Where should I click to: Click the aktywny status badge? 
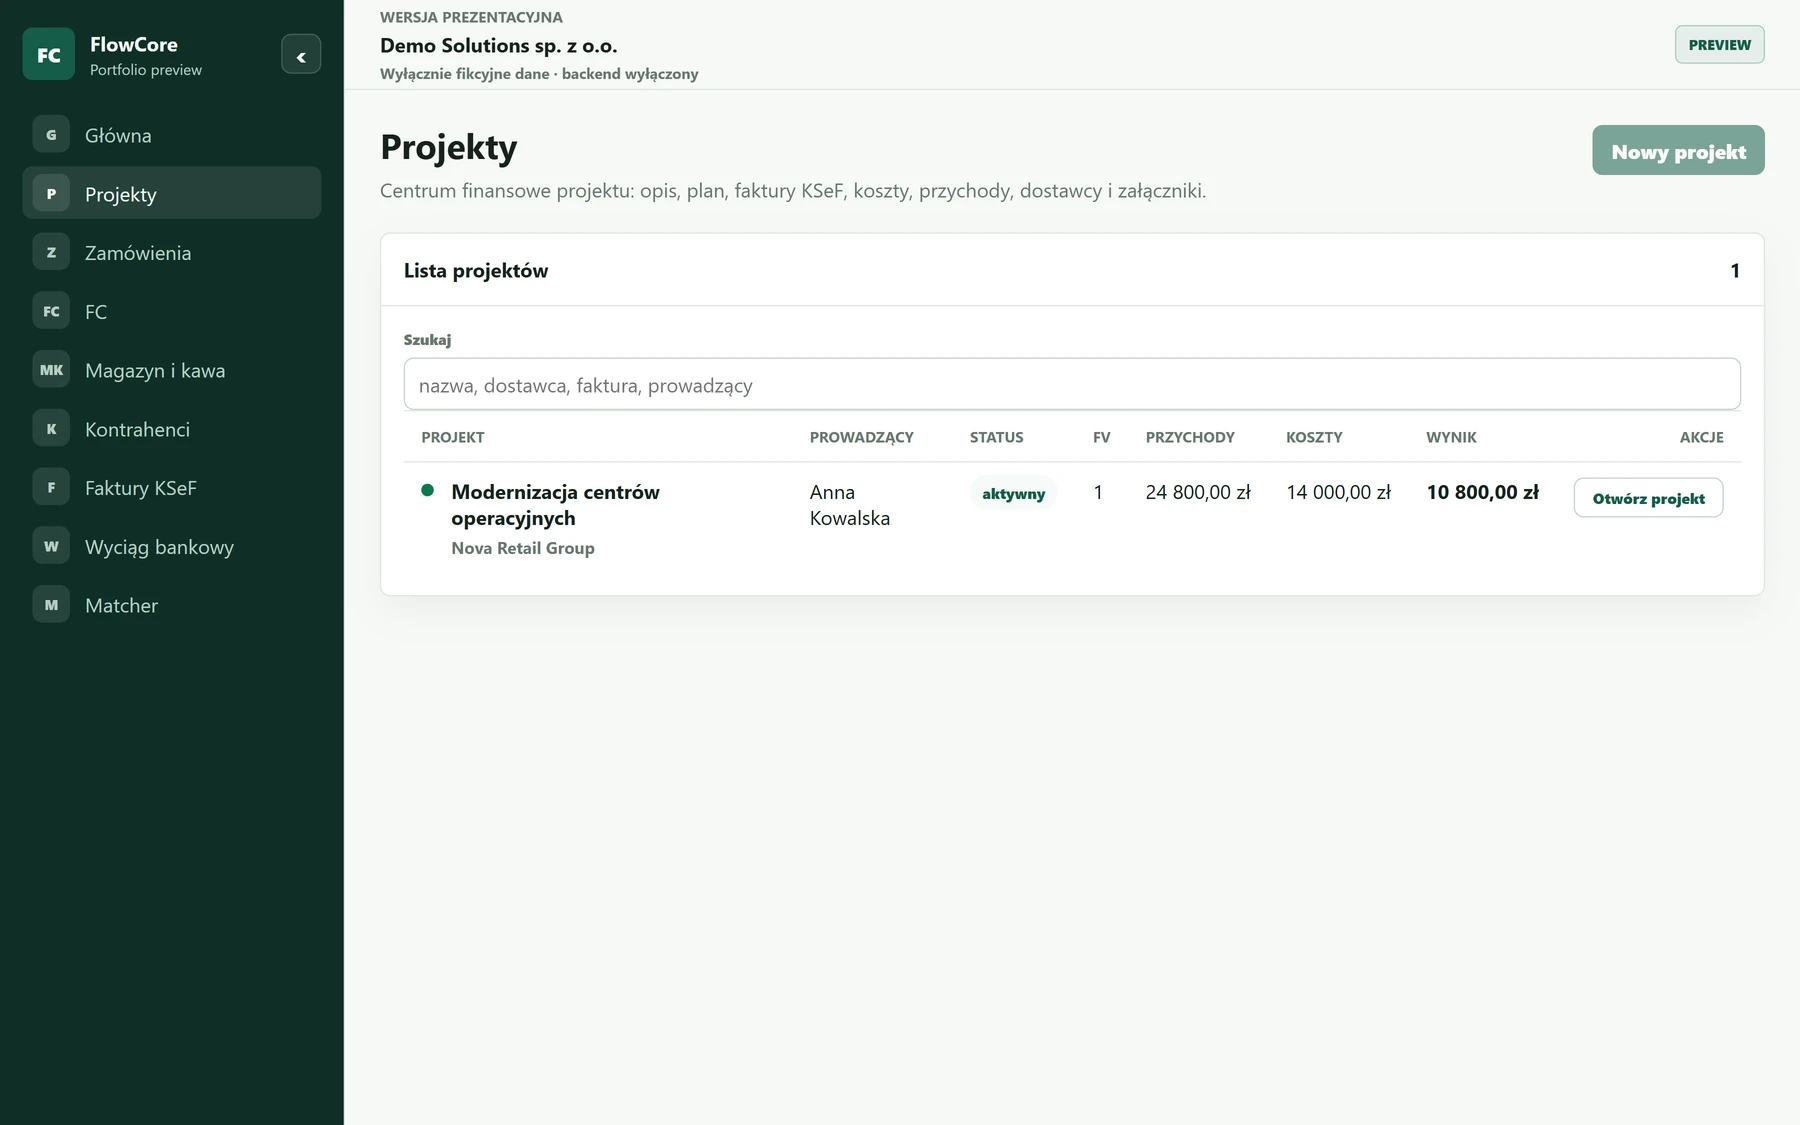coord(1013,493)
